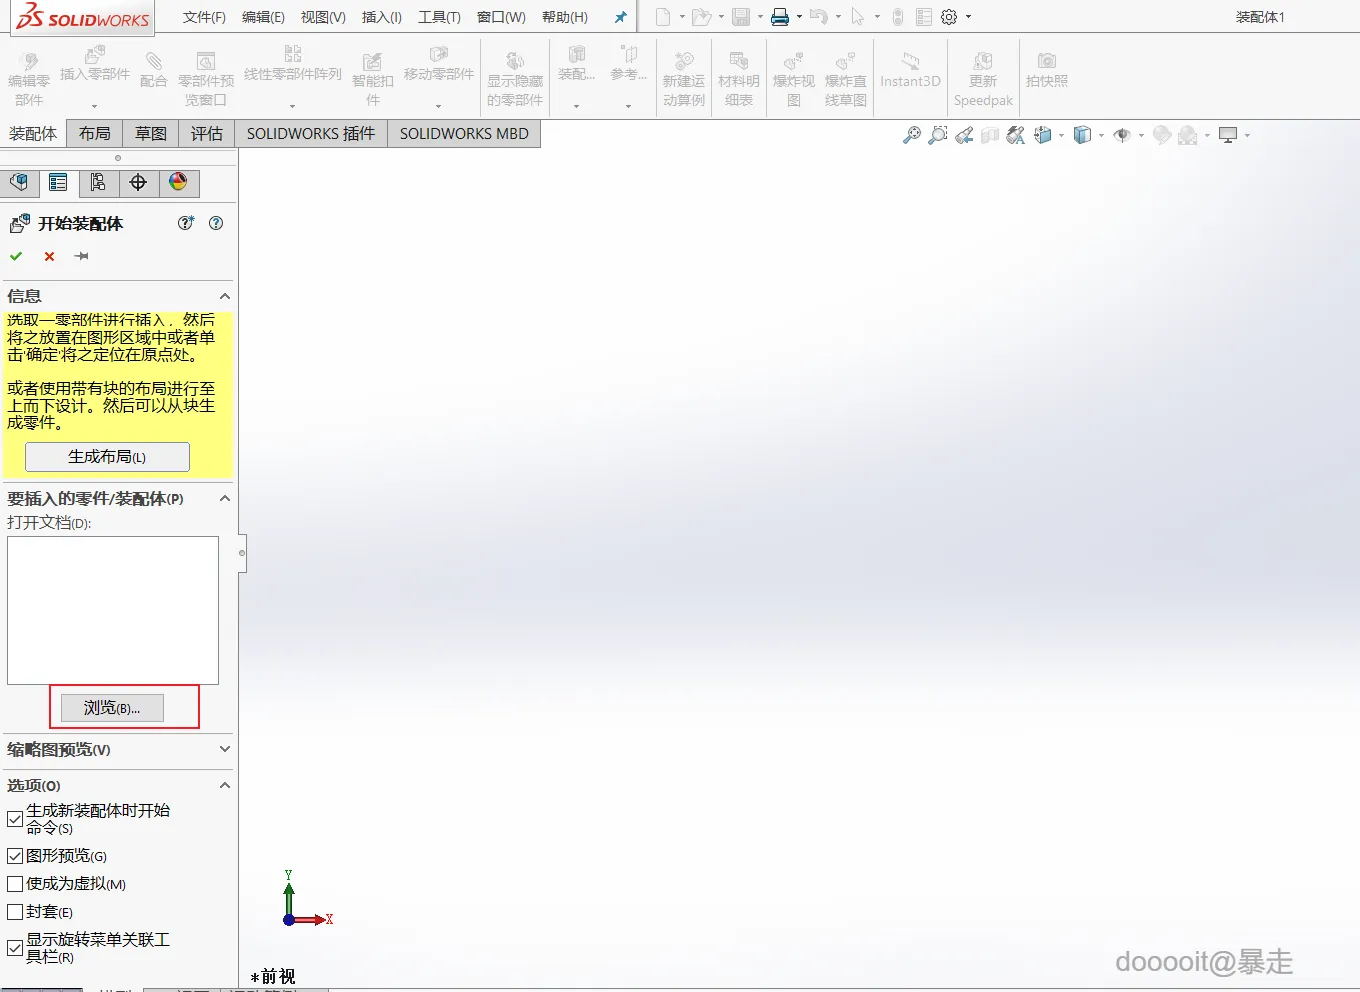This screenshot has width=1360, height=992.
Task: Click the Zoom to Area icon
Action: click(x=938, y=135)
